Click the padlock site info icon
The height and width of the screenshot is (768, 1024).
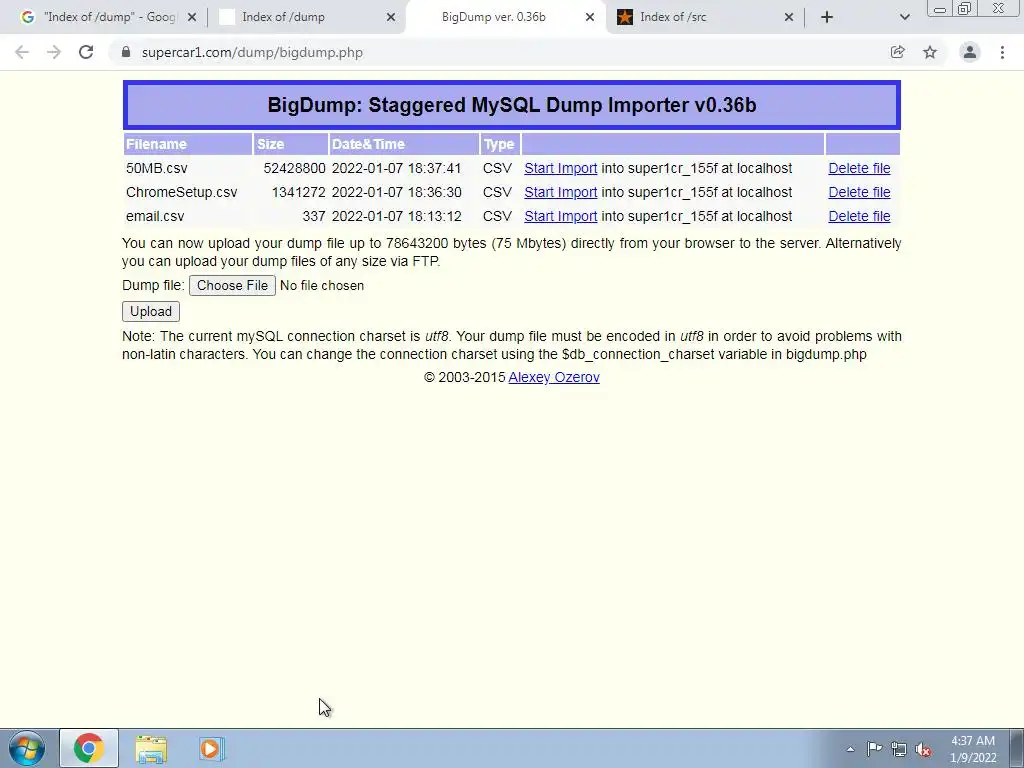[x=126, y=52]
